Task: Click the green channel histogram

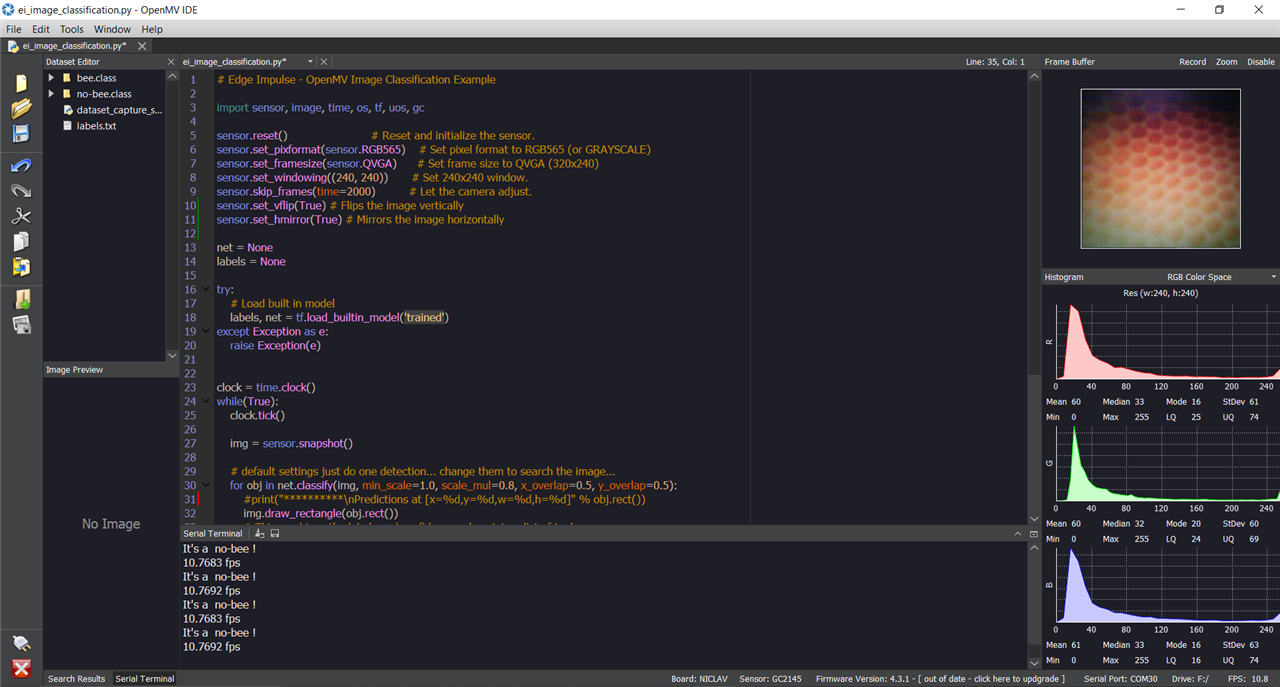Action: 1166,463
